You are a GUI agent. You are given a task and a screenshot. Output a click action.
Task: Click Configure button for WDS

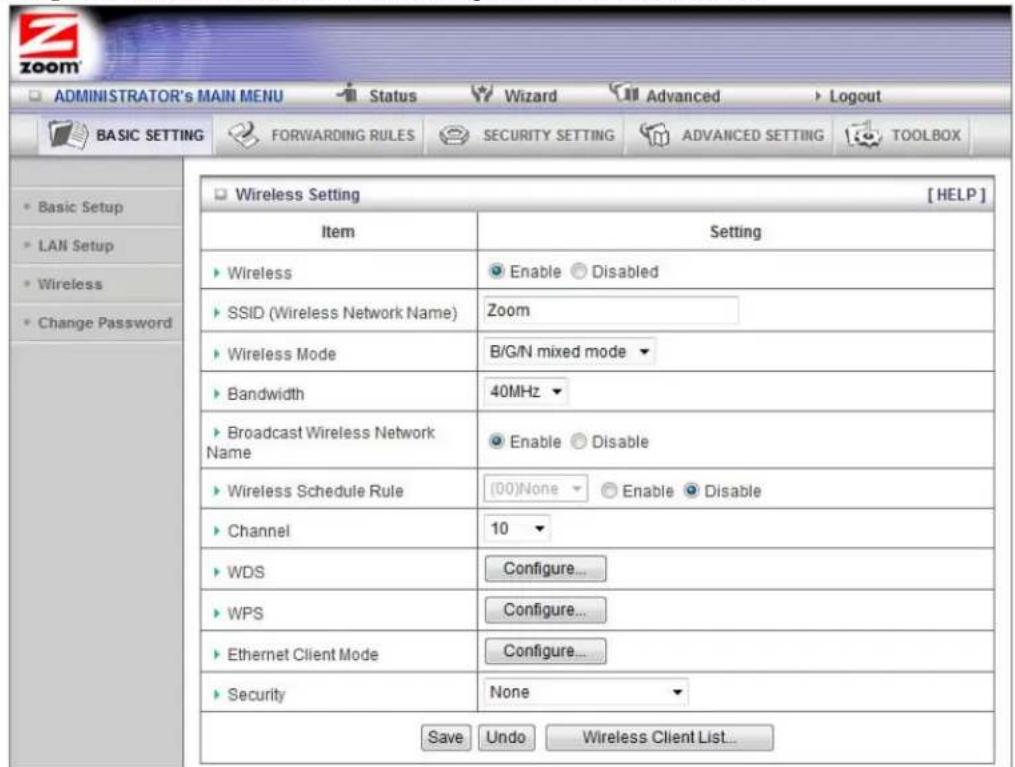click(546, 569)
